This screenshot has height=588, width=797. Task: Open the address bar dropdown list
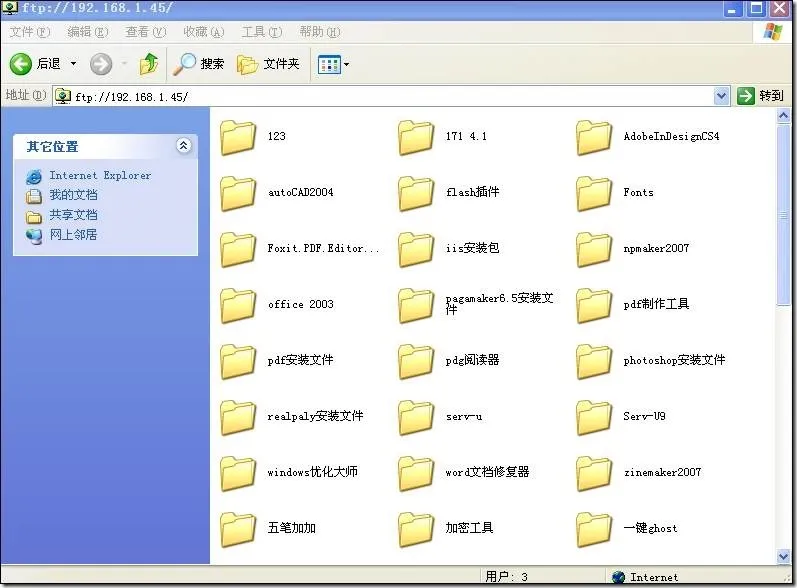721,96
